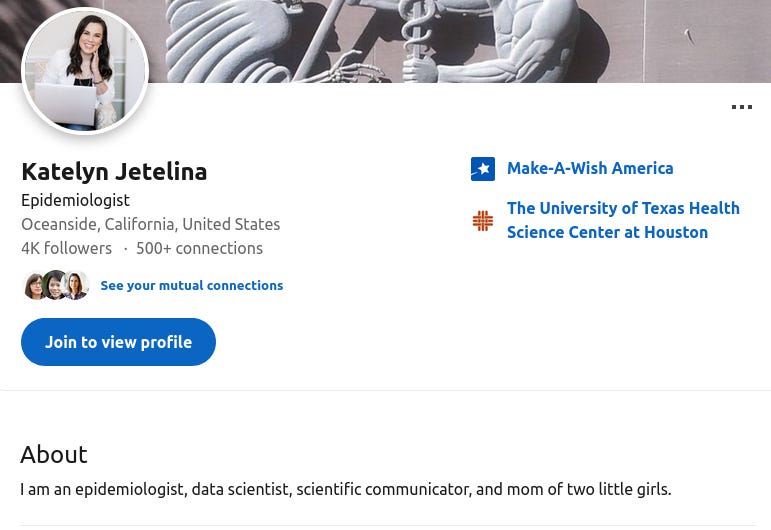Click the first mutual connection avatar with glasses

(x=34, y=286)
